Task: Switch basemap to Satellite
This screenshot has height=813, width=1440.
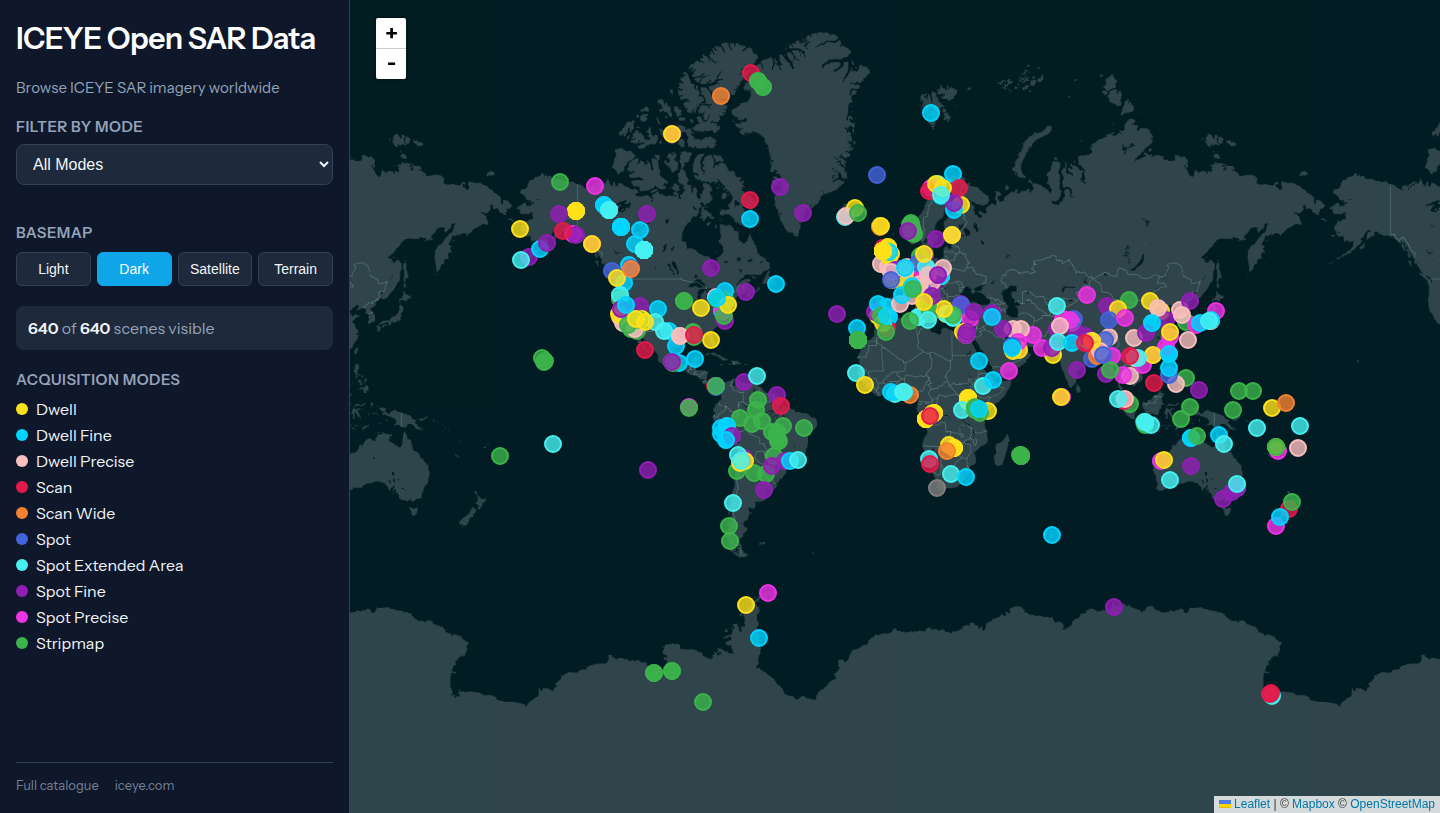Action: coord(215,269)
